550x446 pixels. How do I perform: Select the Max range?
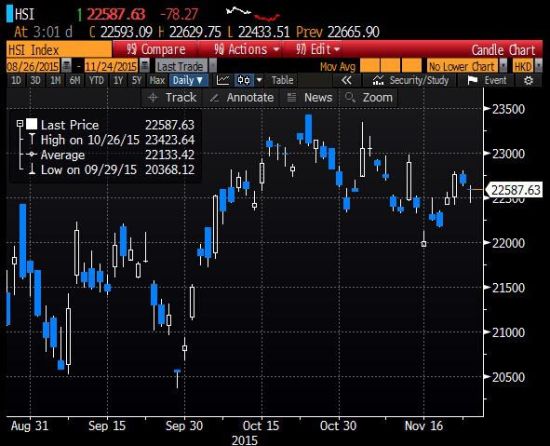(x=157, y=80)
